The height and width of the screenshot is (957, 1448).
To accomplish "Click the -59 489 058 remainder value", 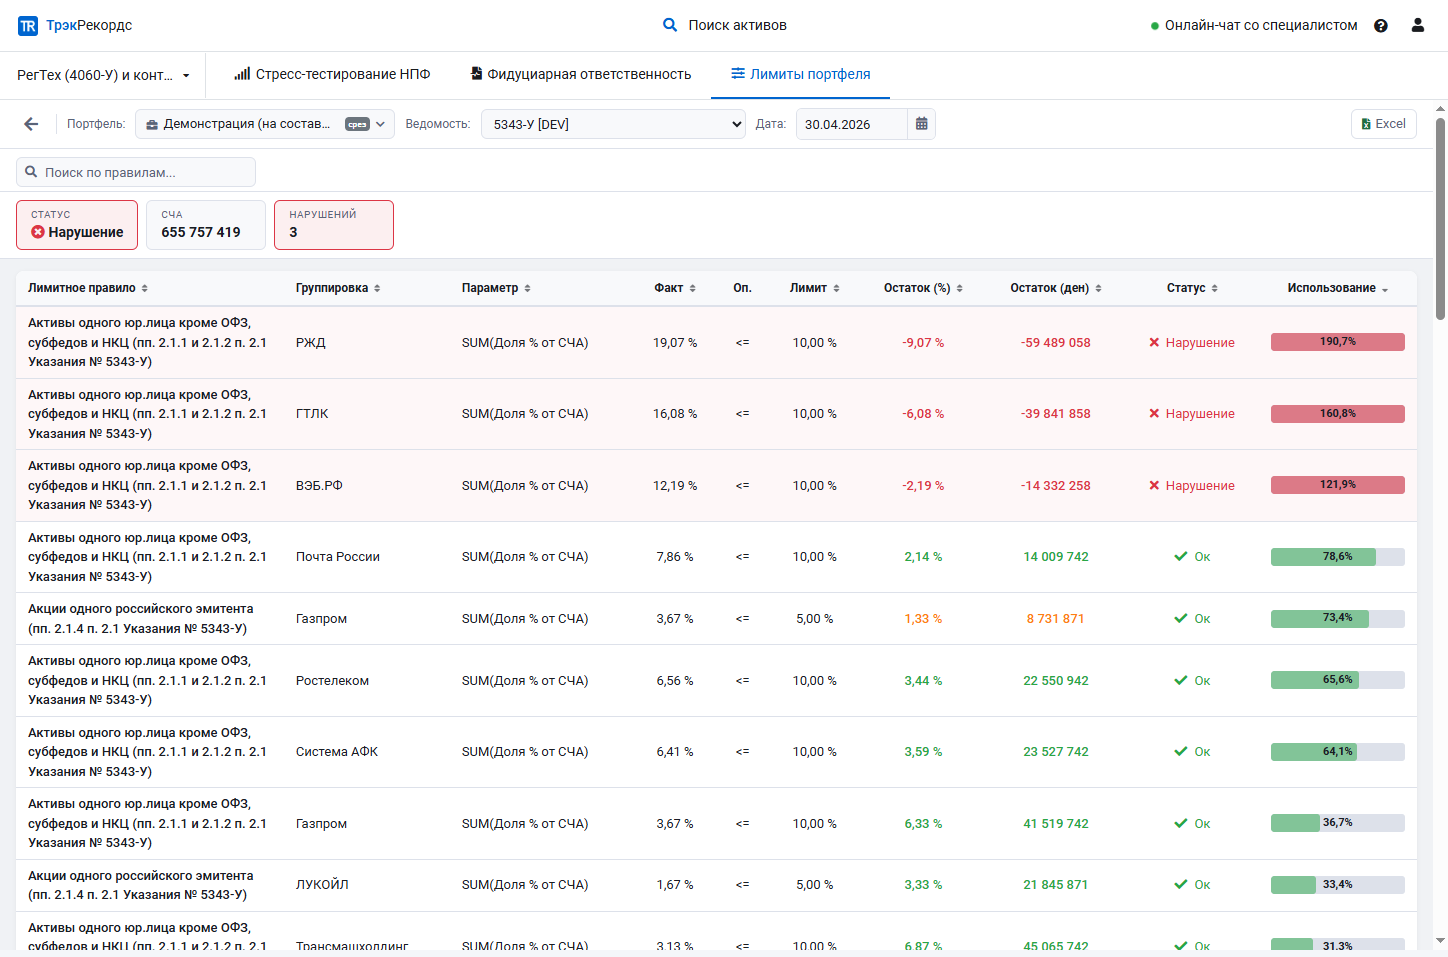I will pos(1056,343).
